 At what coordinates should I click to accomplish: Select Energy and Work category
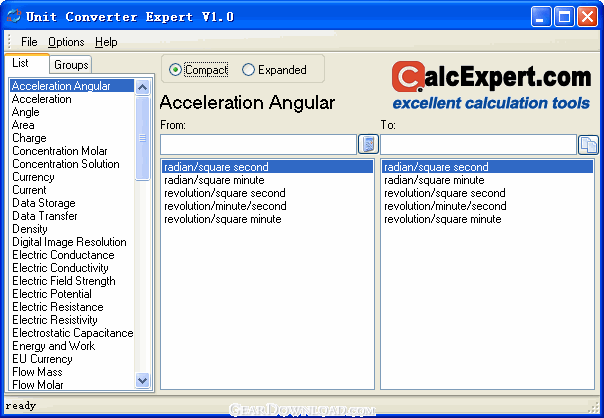(x=72, y=346)
